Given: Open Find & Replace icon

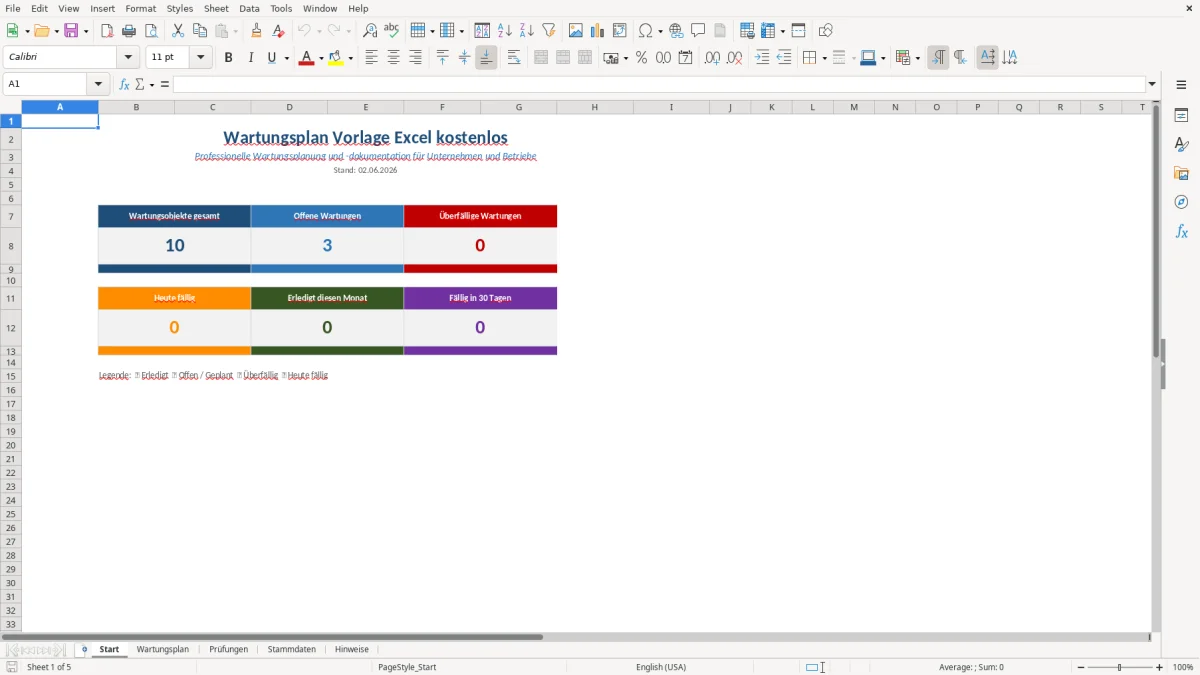Looking at the screenshot, I should 370,31.
